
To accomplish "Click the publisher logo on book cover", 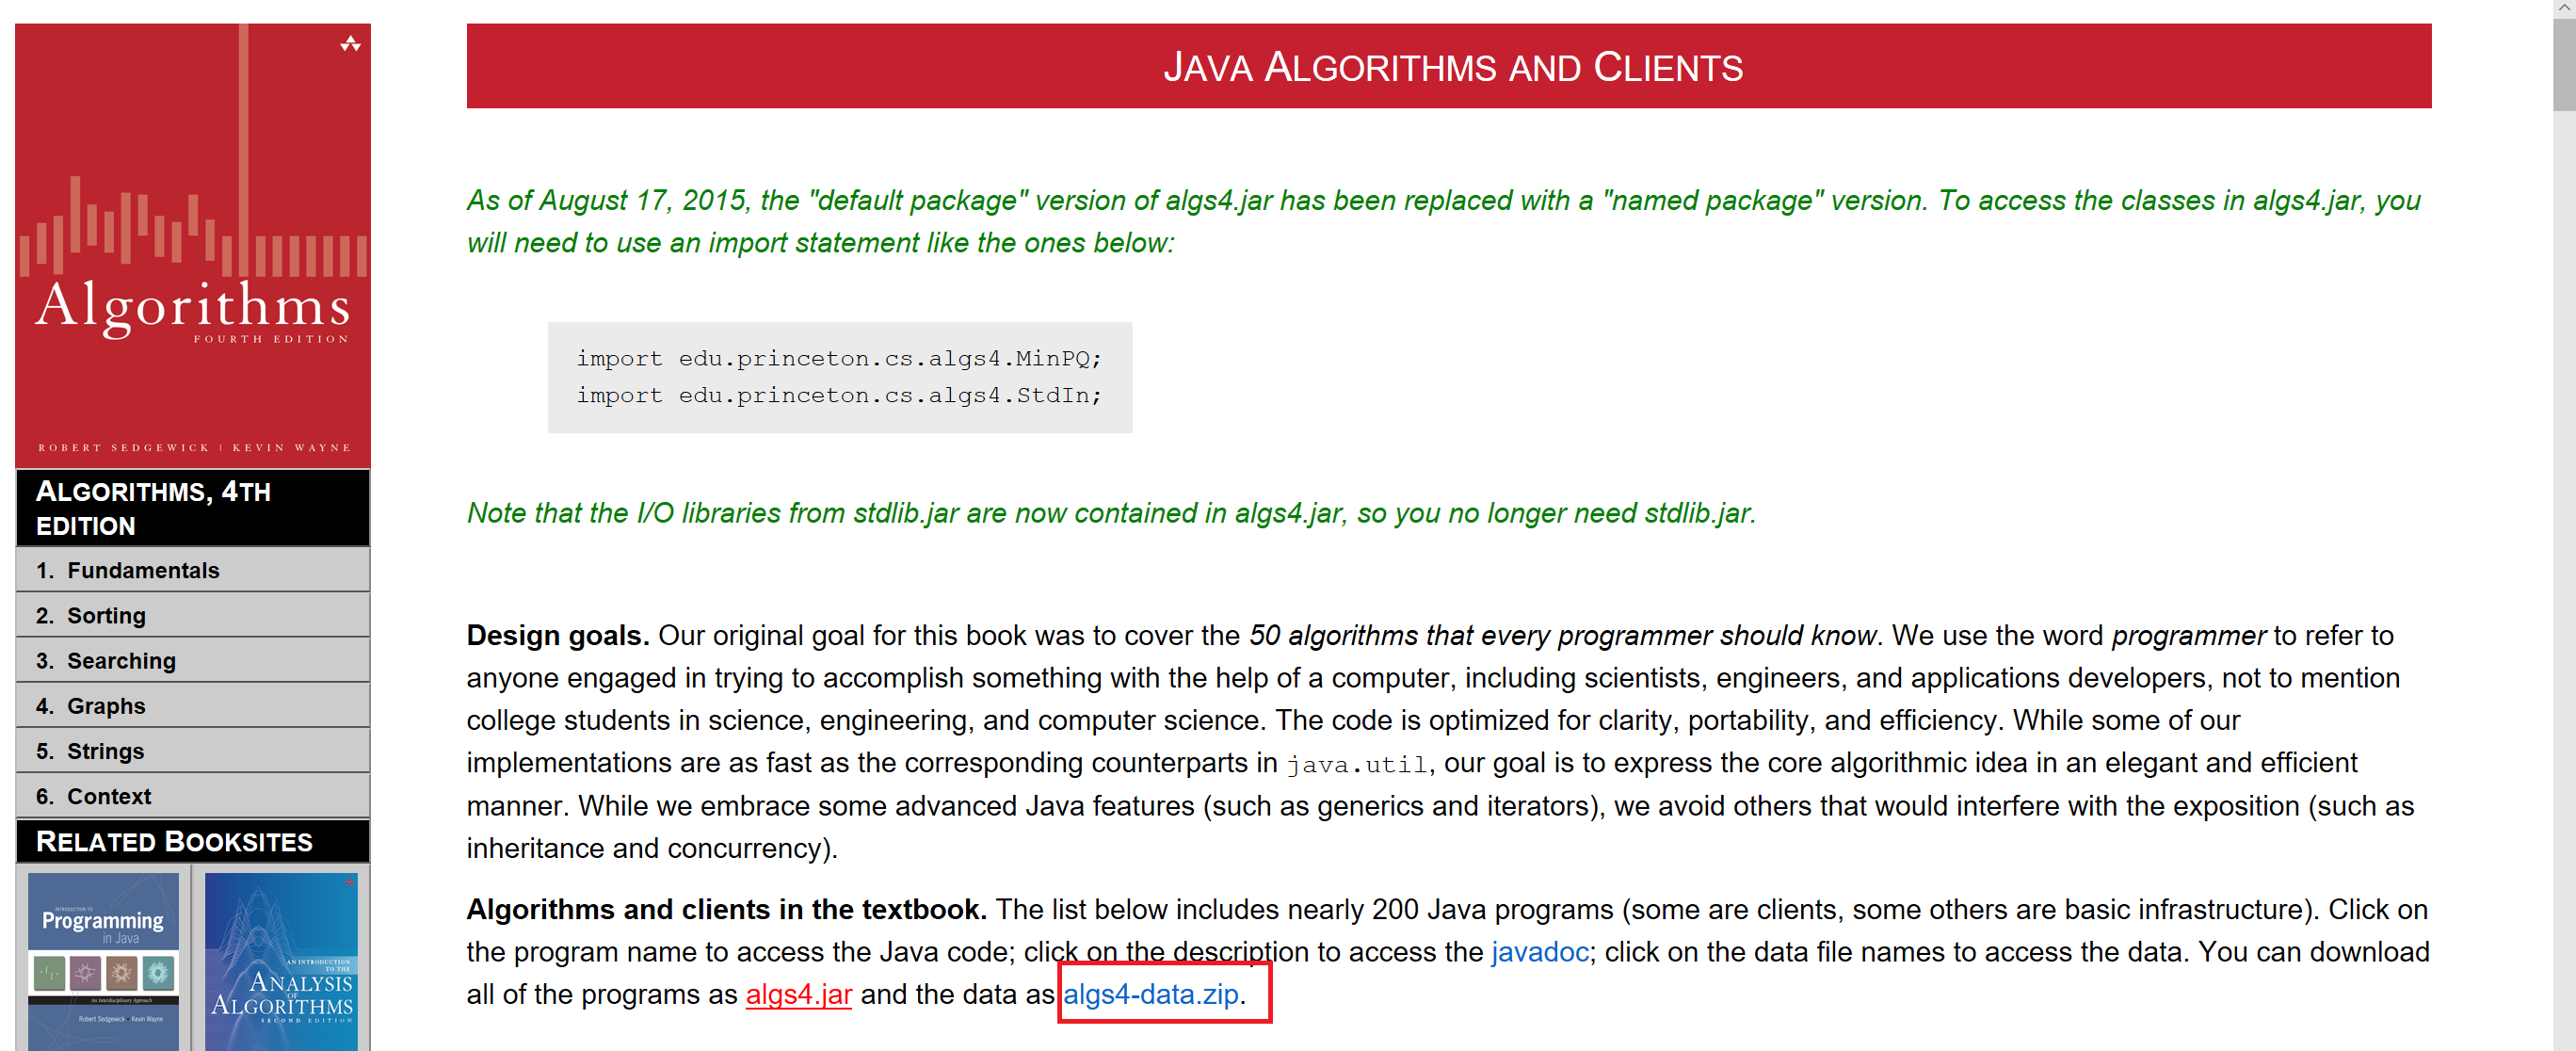I will (350, 44).
